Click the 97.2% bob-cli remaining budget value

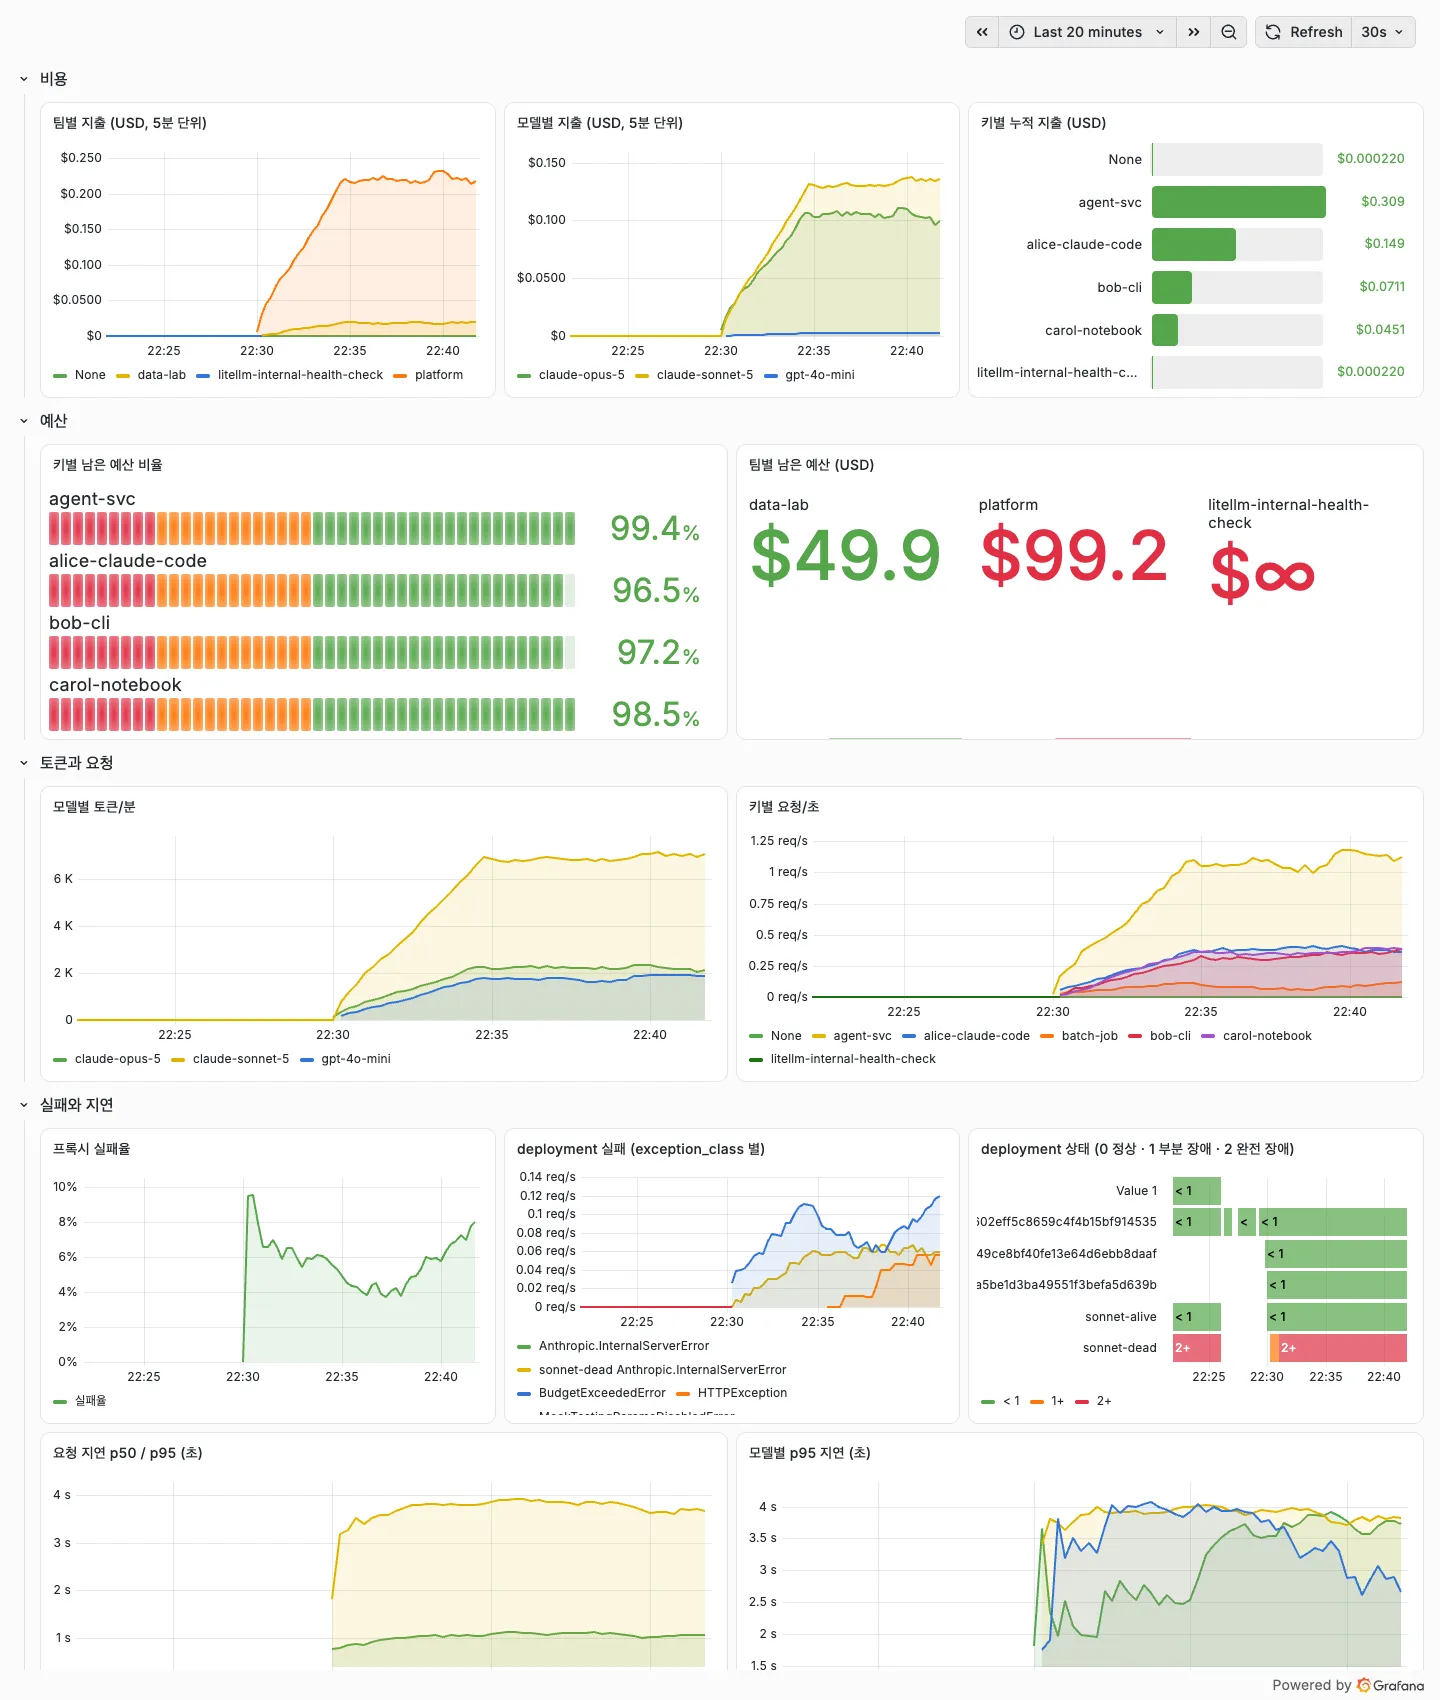658,653
